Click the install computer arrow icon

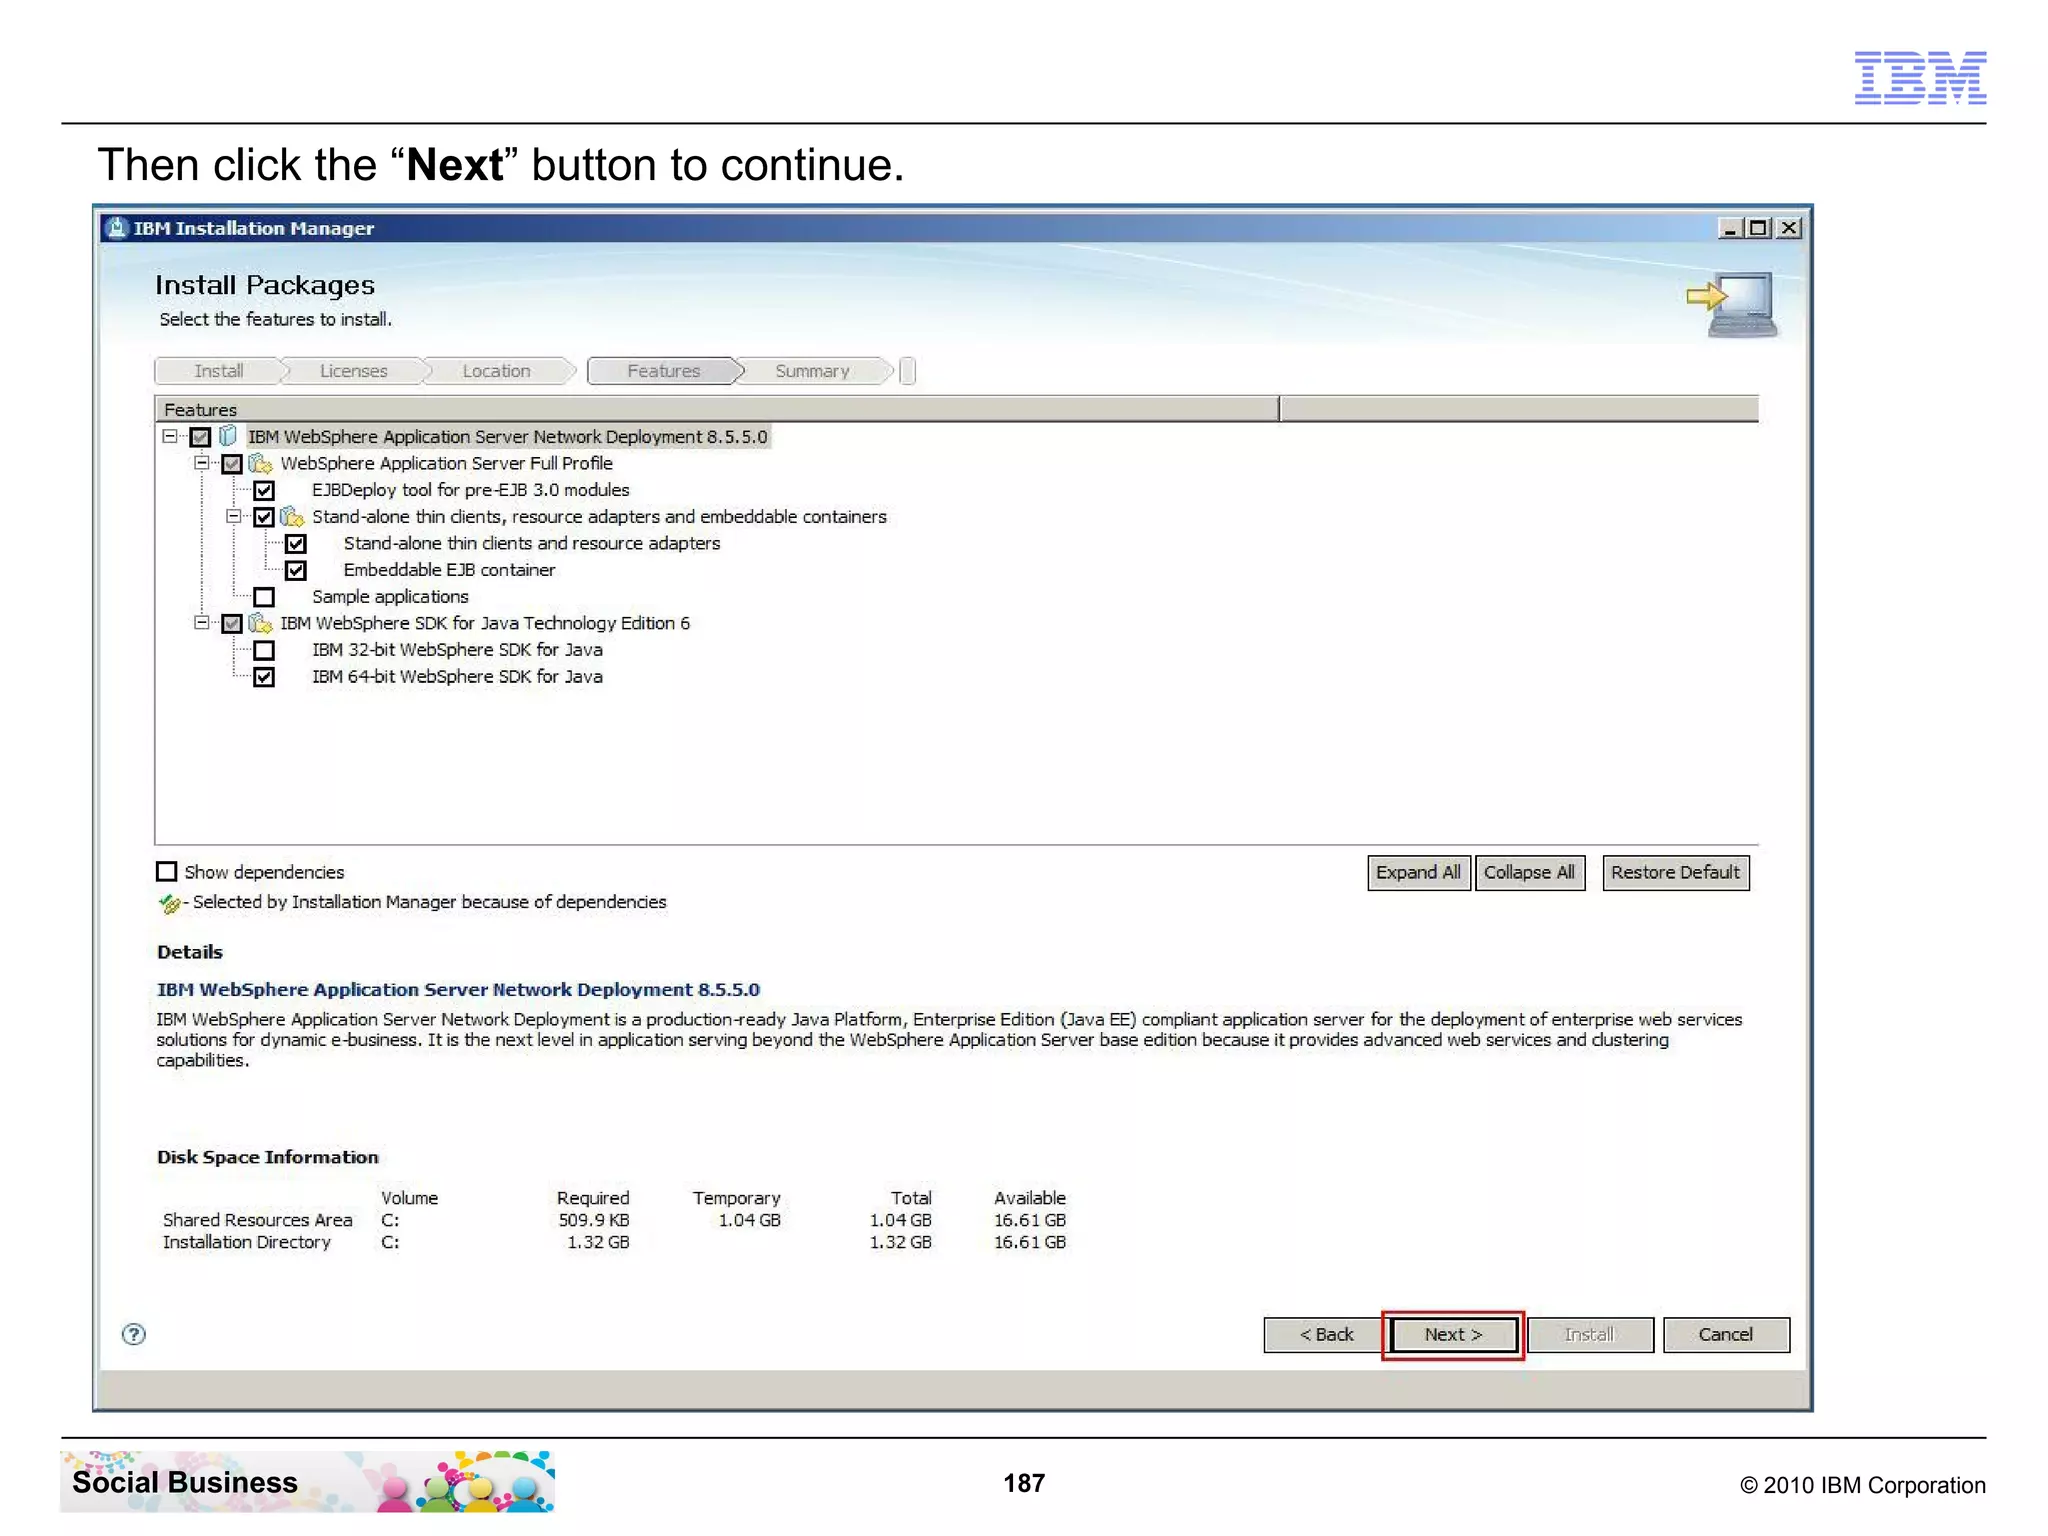click(x=1733, y=304)
